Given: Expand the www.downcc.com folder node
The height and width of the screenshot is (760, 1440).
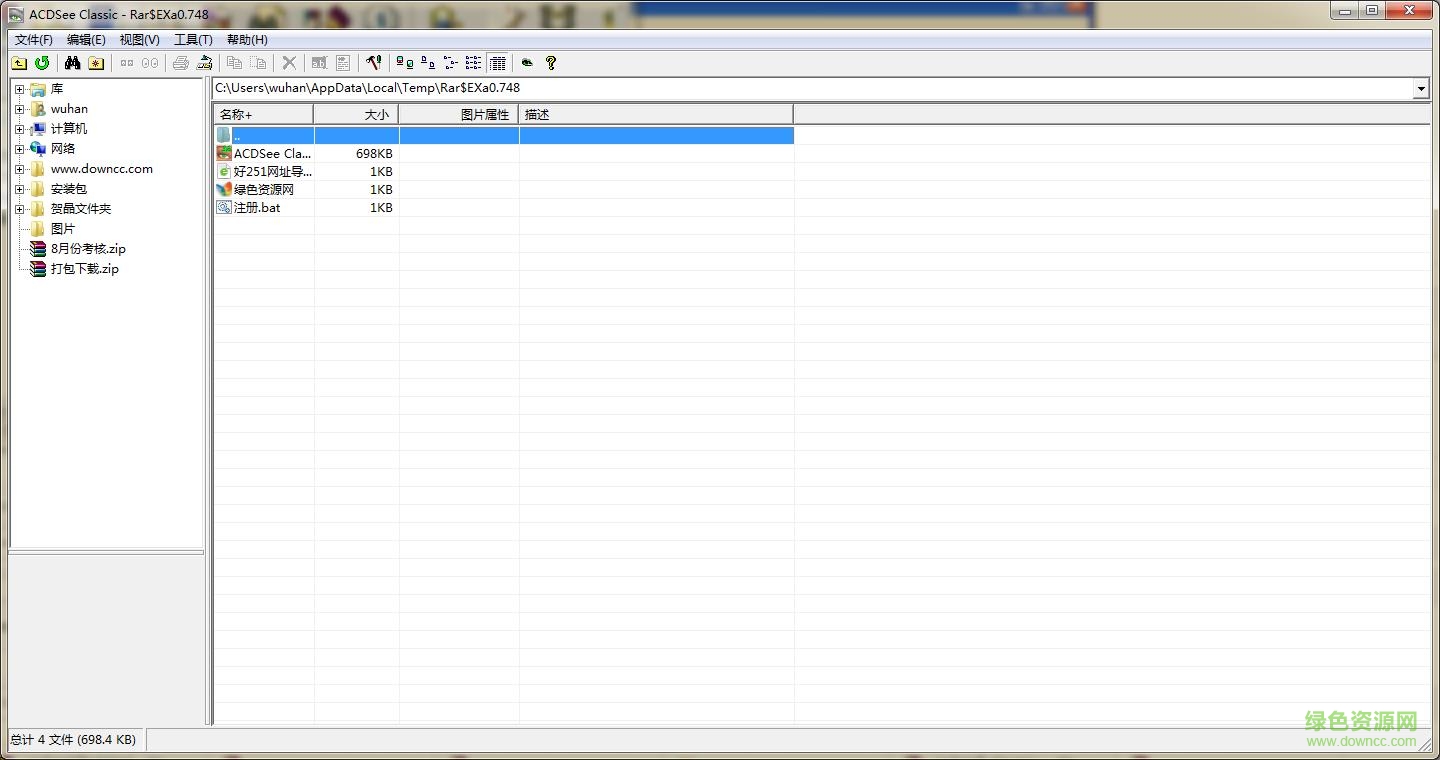Looking at the screenshot, I should pos(20,168).
